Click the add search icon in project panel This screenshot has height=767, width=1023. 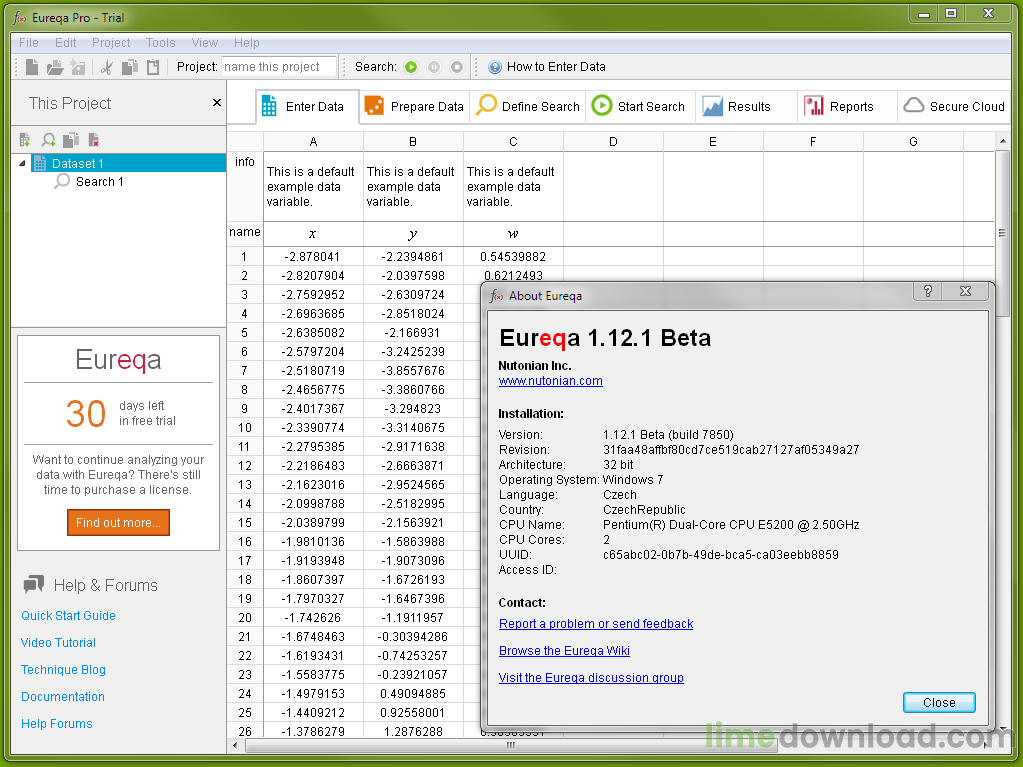(48, 140)
